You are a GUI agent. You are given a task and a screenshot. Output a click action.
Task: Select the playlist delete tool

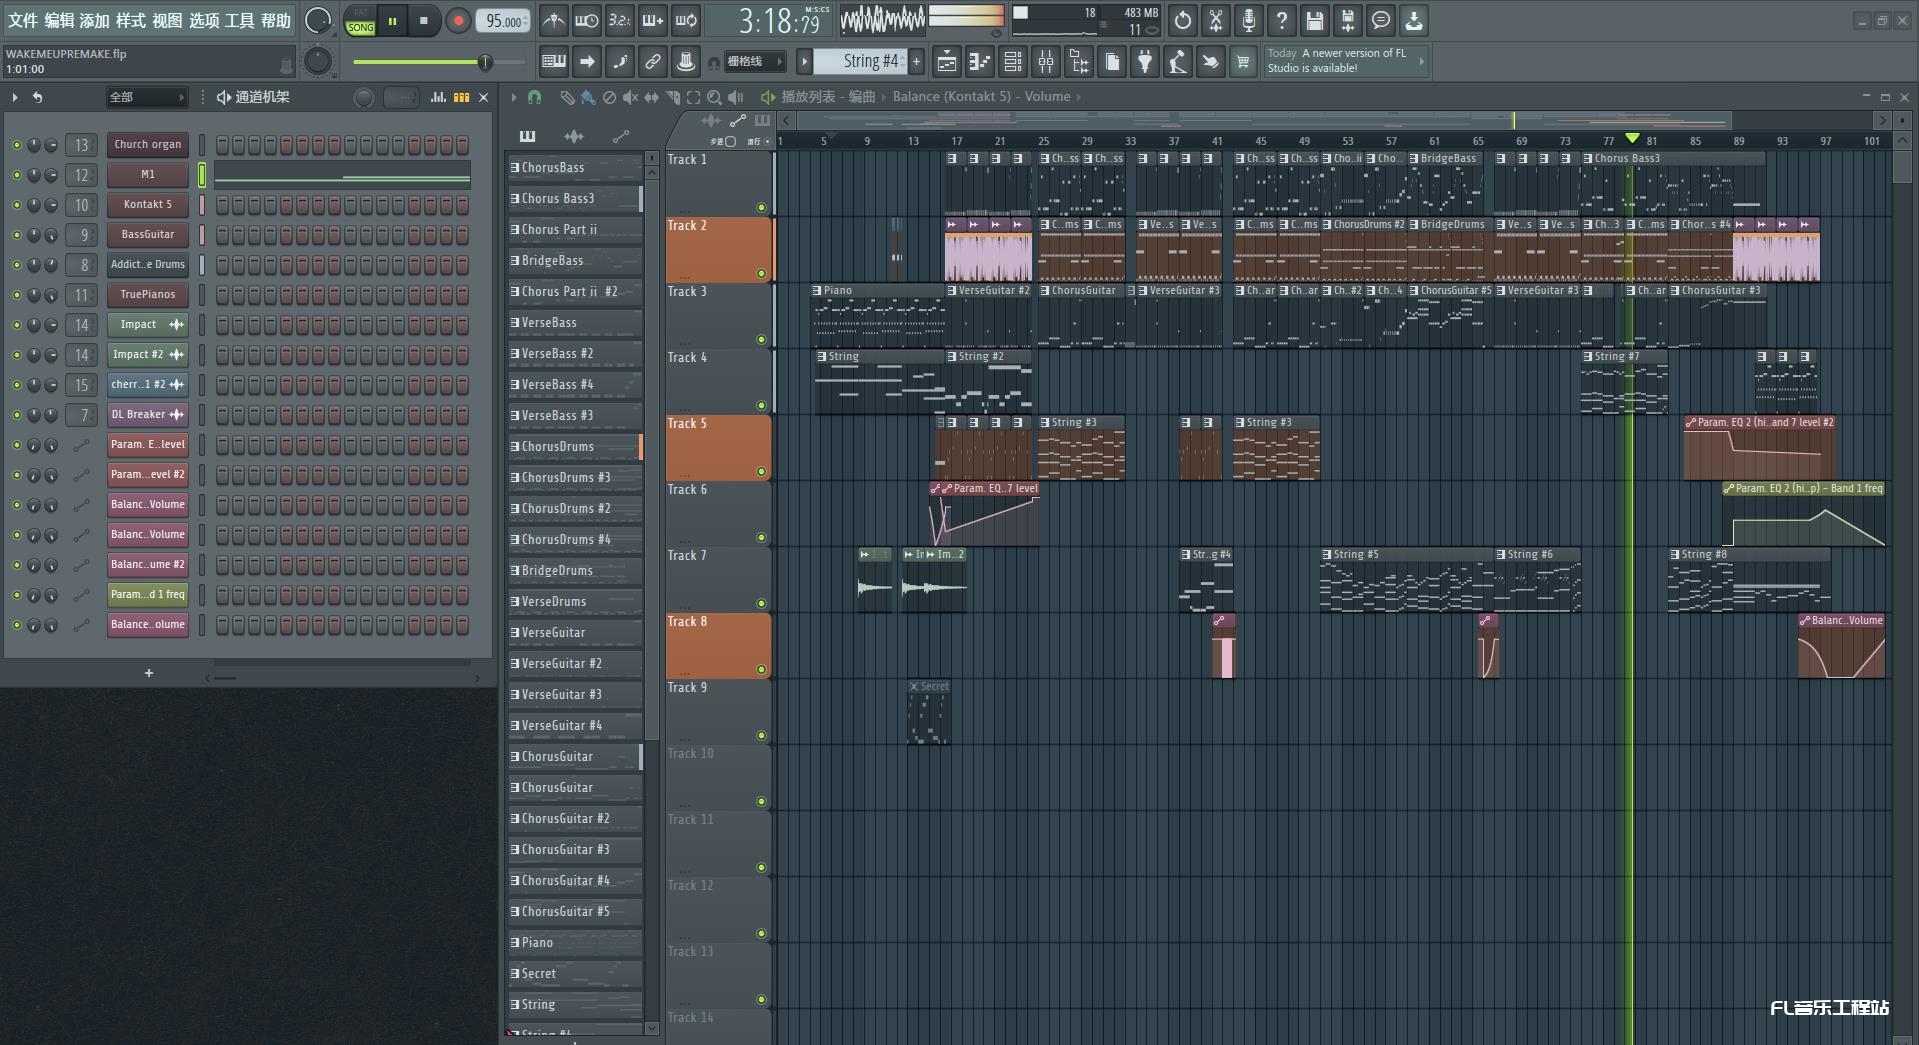[x=609, y=97]
